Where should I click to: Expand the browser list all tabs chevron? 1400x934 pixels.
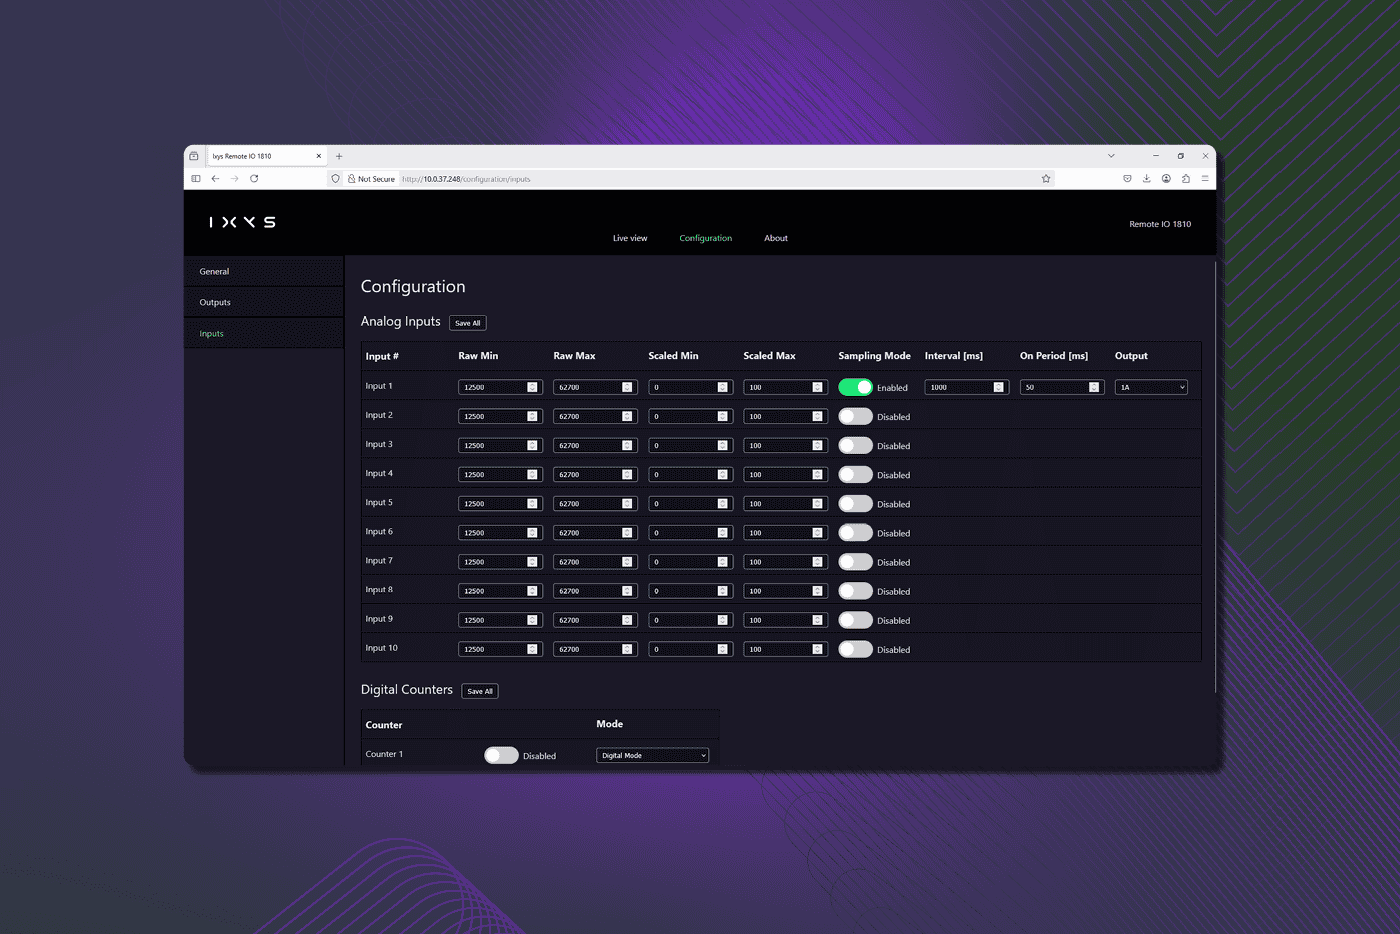point(1111,156)
